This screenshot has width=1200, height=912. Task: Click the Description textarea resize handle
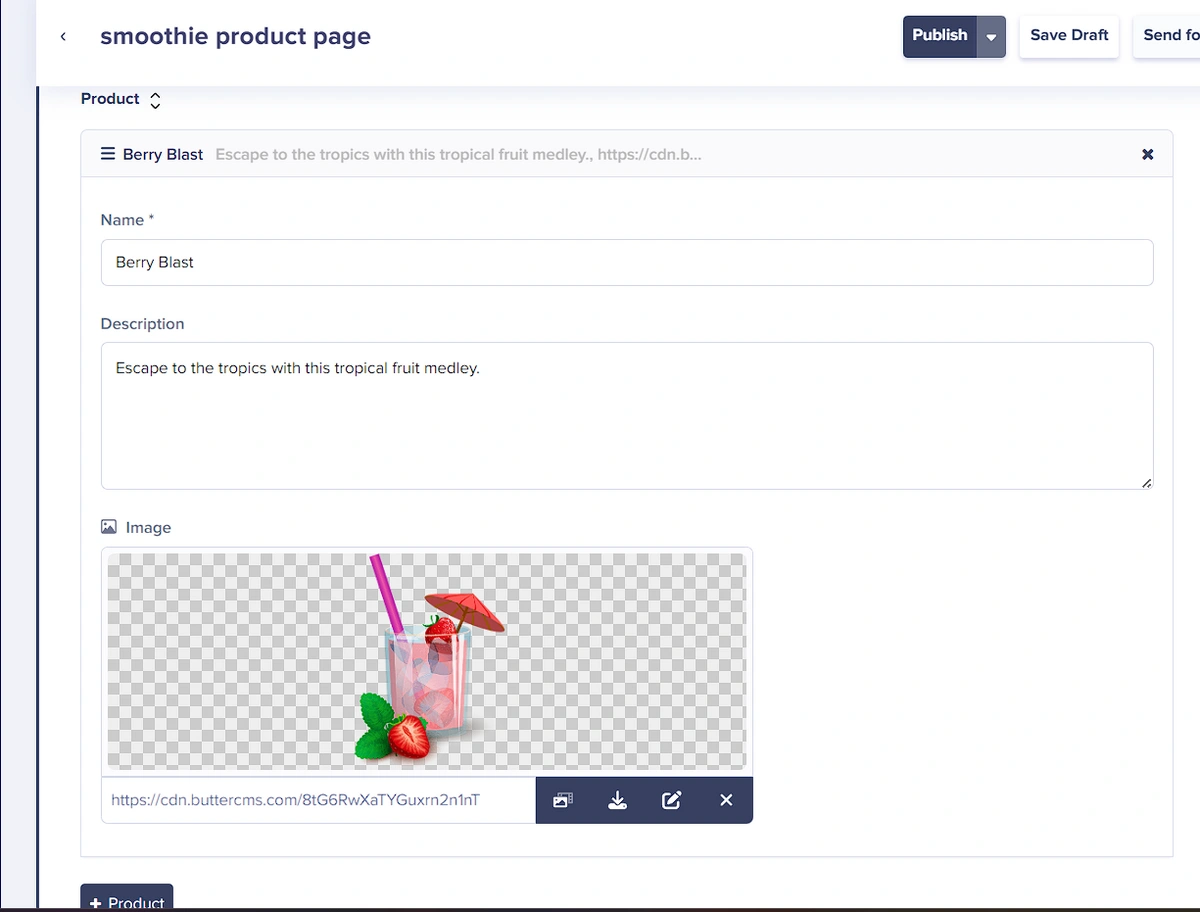(x=1146, y=483)
